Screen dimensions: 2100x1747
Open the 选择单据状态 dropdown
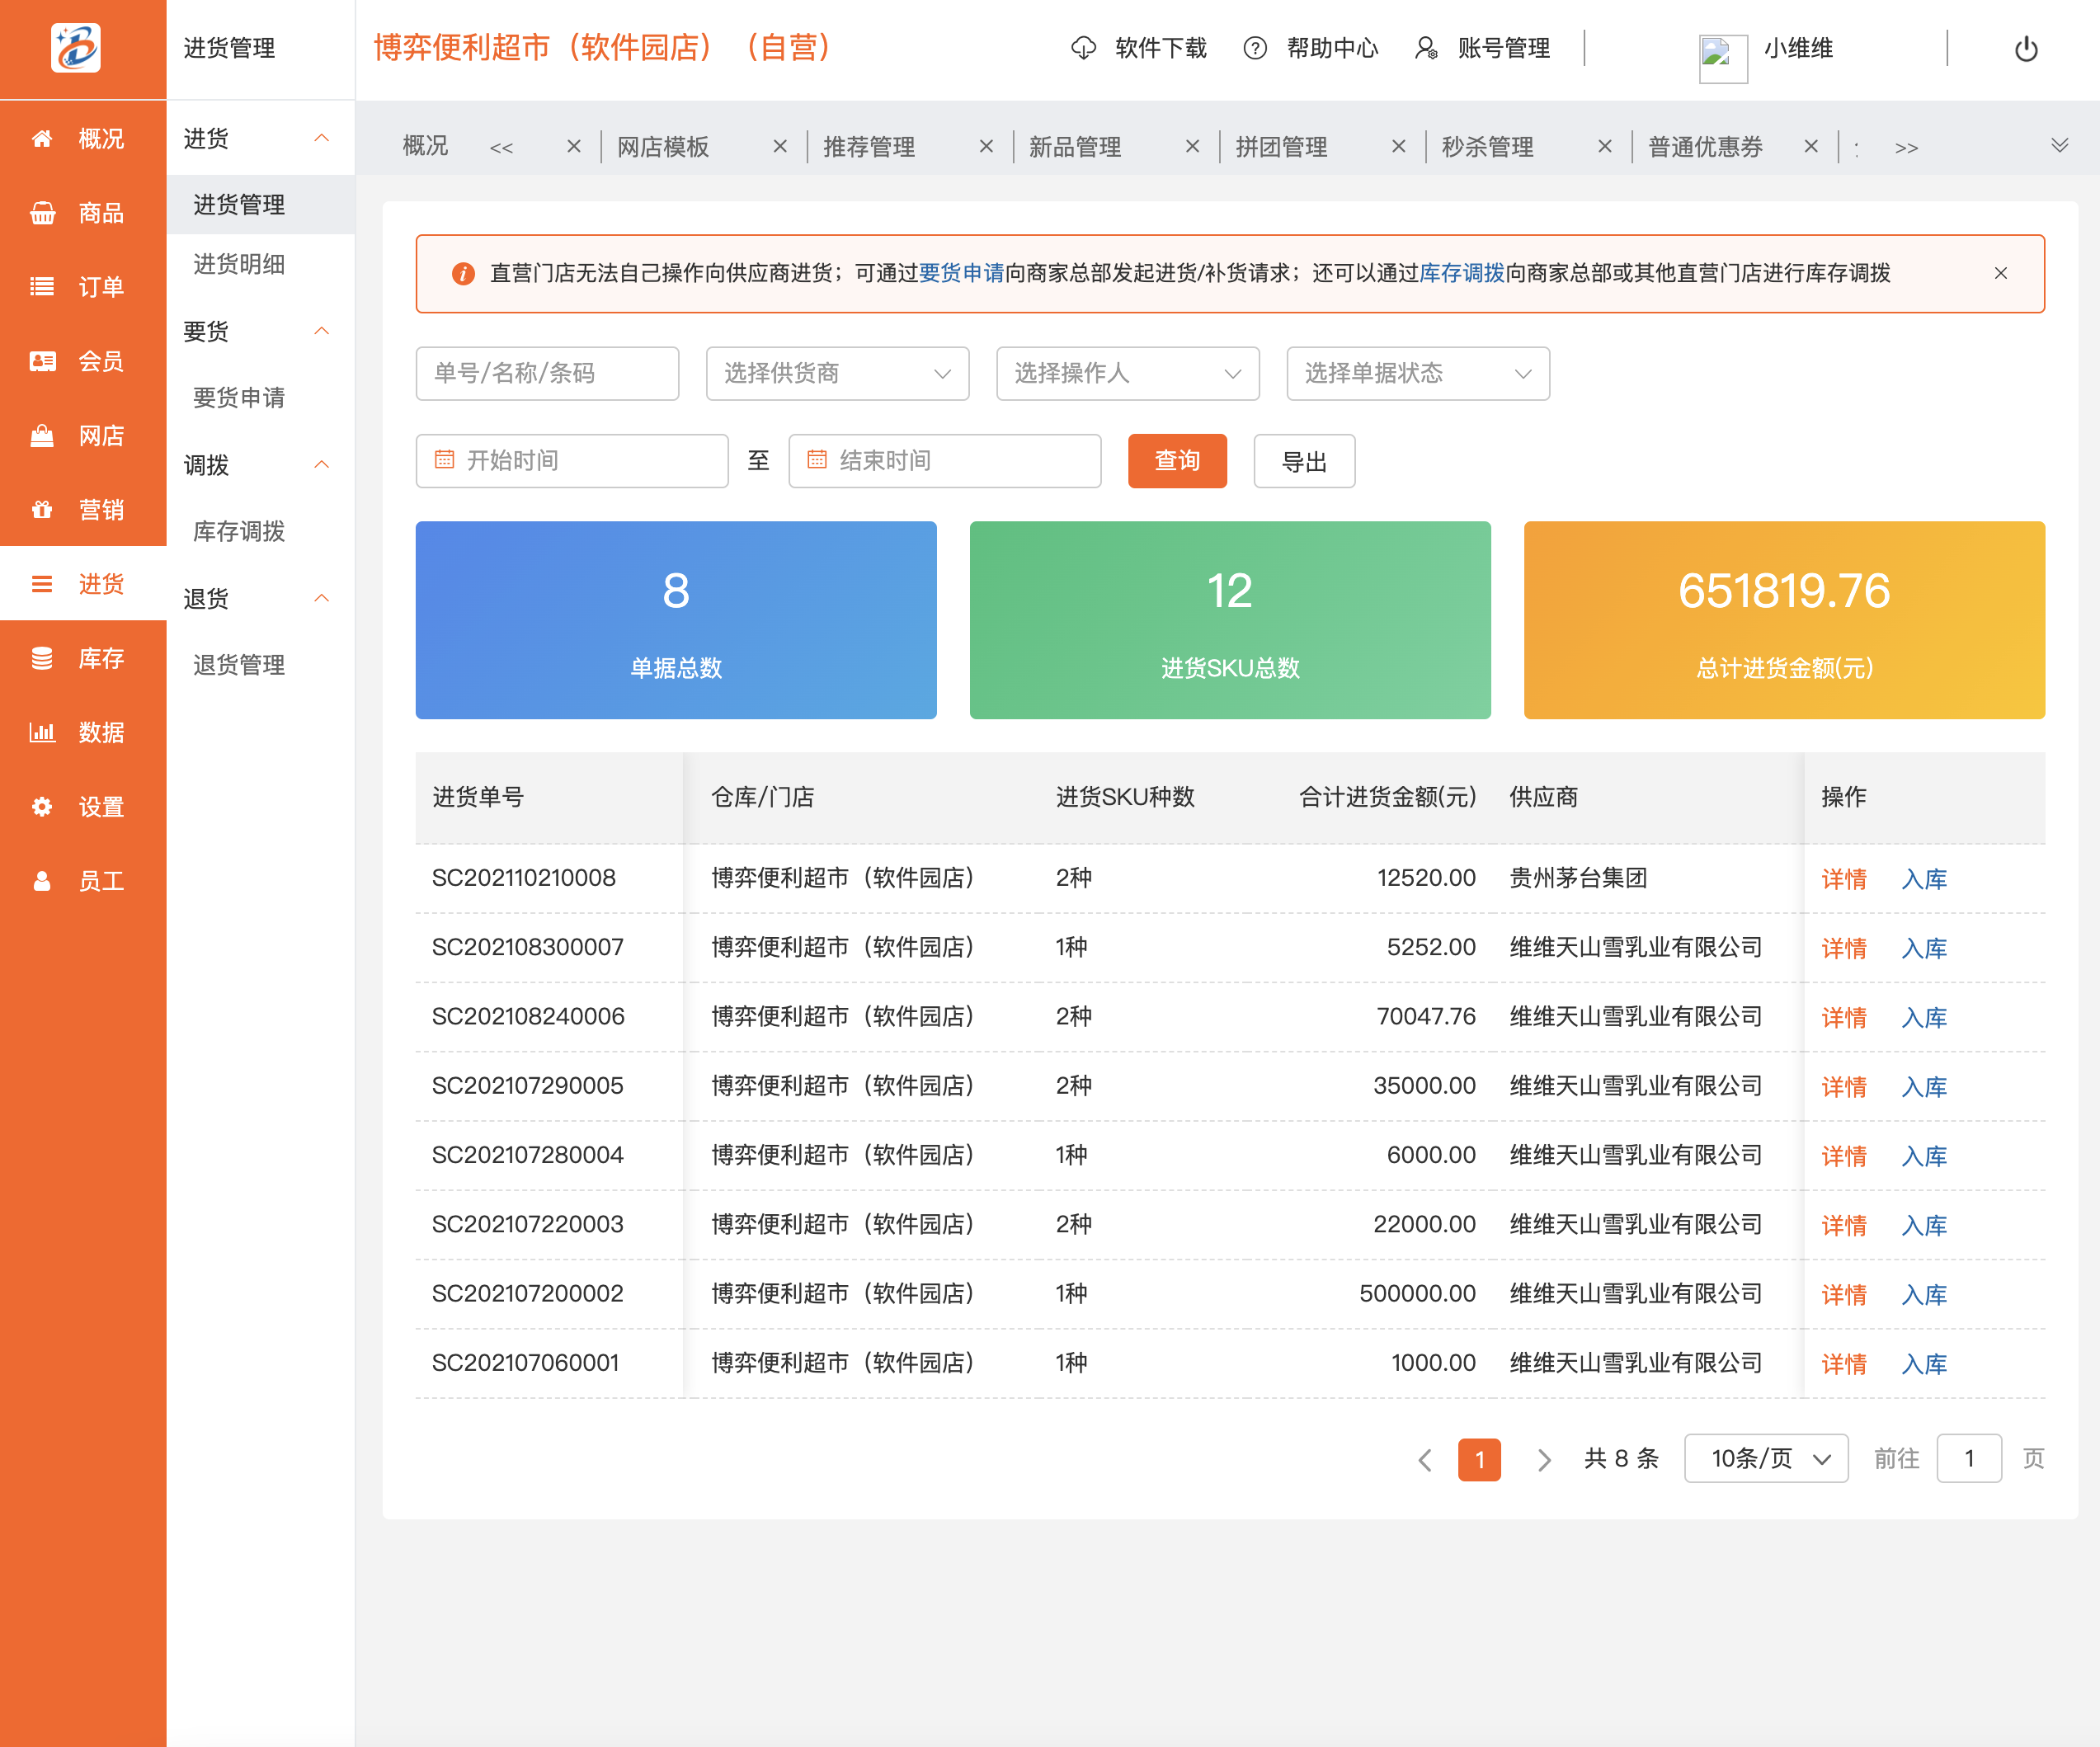pyautogui.click(x=1417, y=373)
